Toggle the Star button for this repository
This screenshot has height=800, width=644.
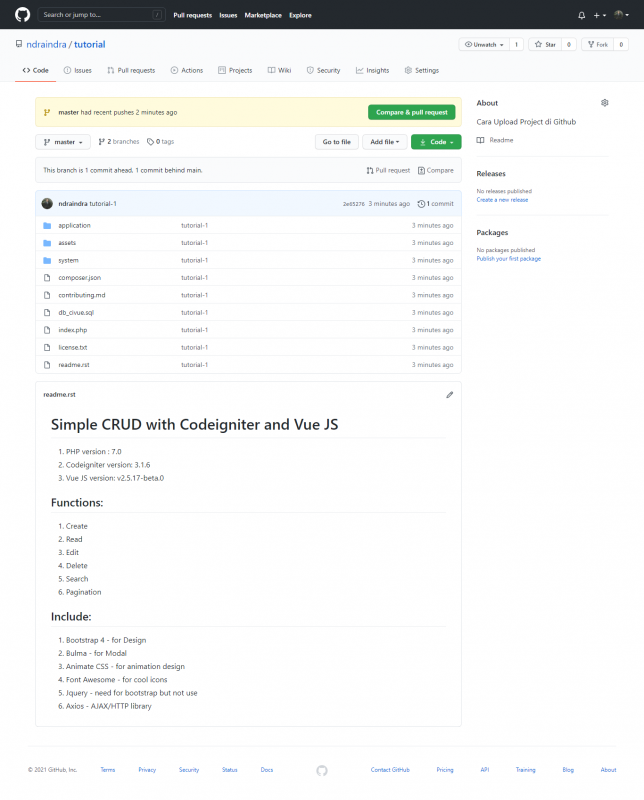pos(545,44)
